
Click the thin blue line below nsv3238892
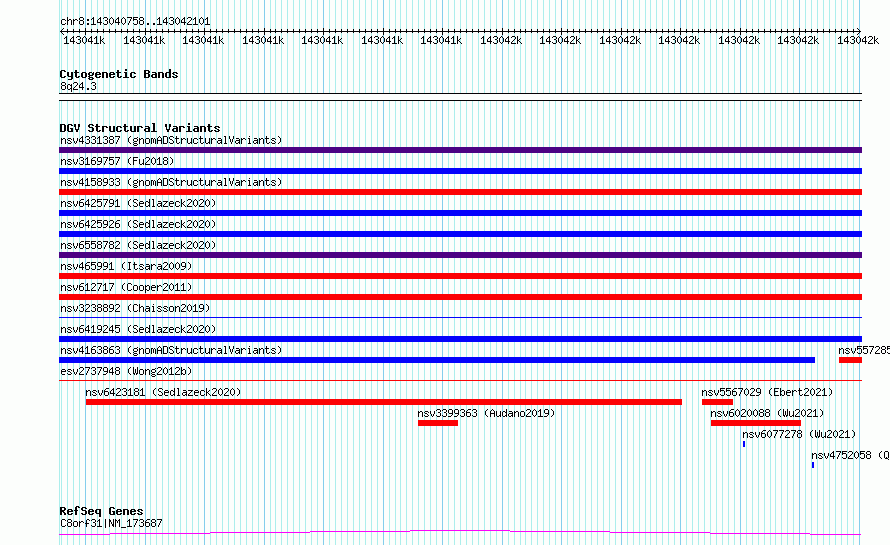[460, 317]
